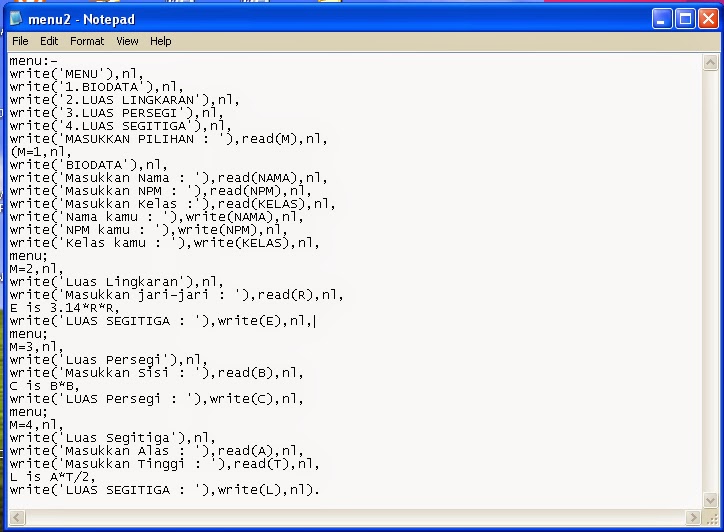Open the Edit menu

[49, 41]
